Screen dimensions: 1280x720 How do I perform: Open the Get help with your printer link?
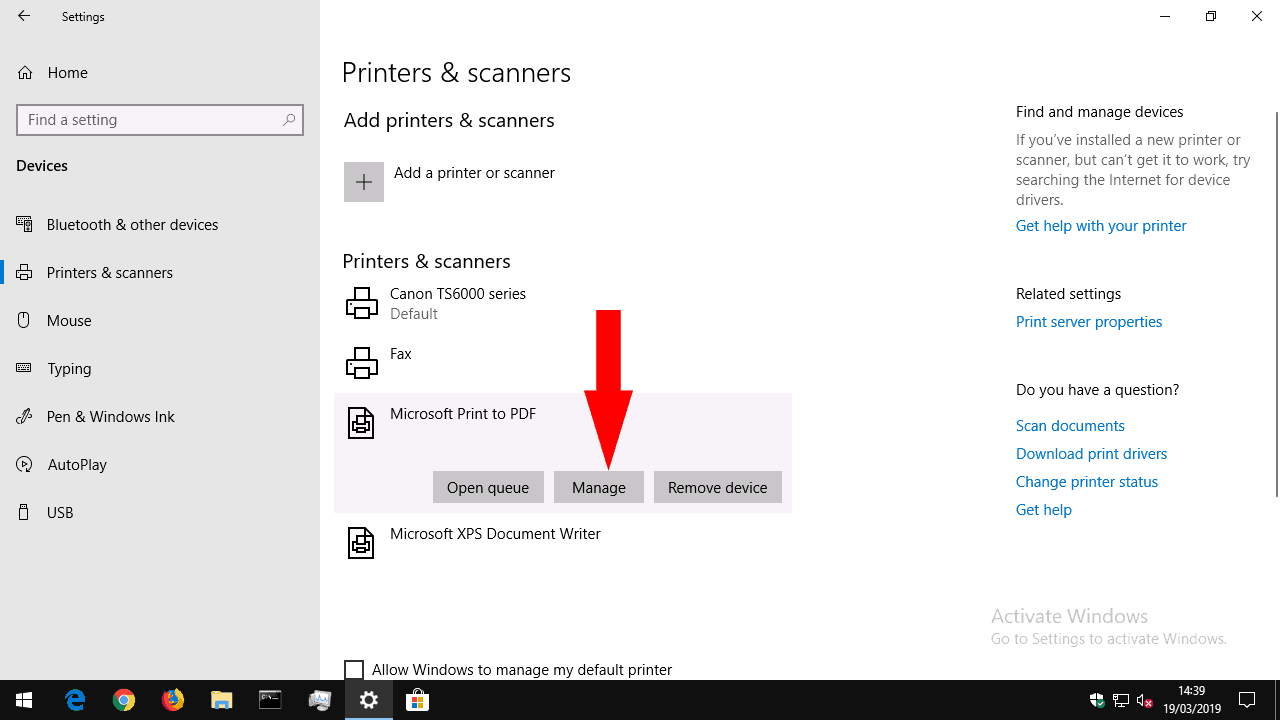tap(1101, 226)
